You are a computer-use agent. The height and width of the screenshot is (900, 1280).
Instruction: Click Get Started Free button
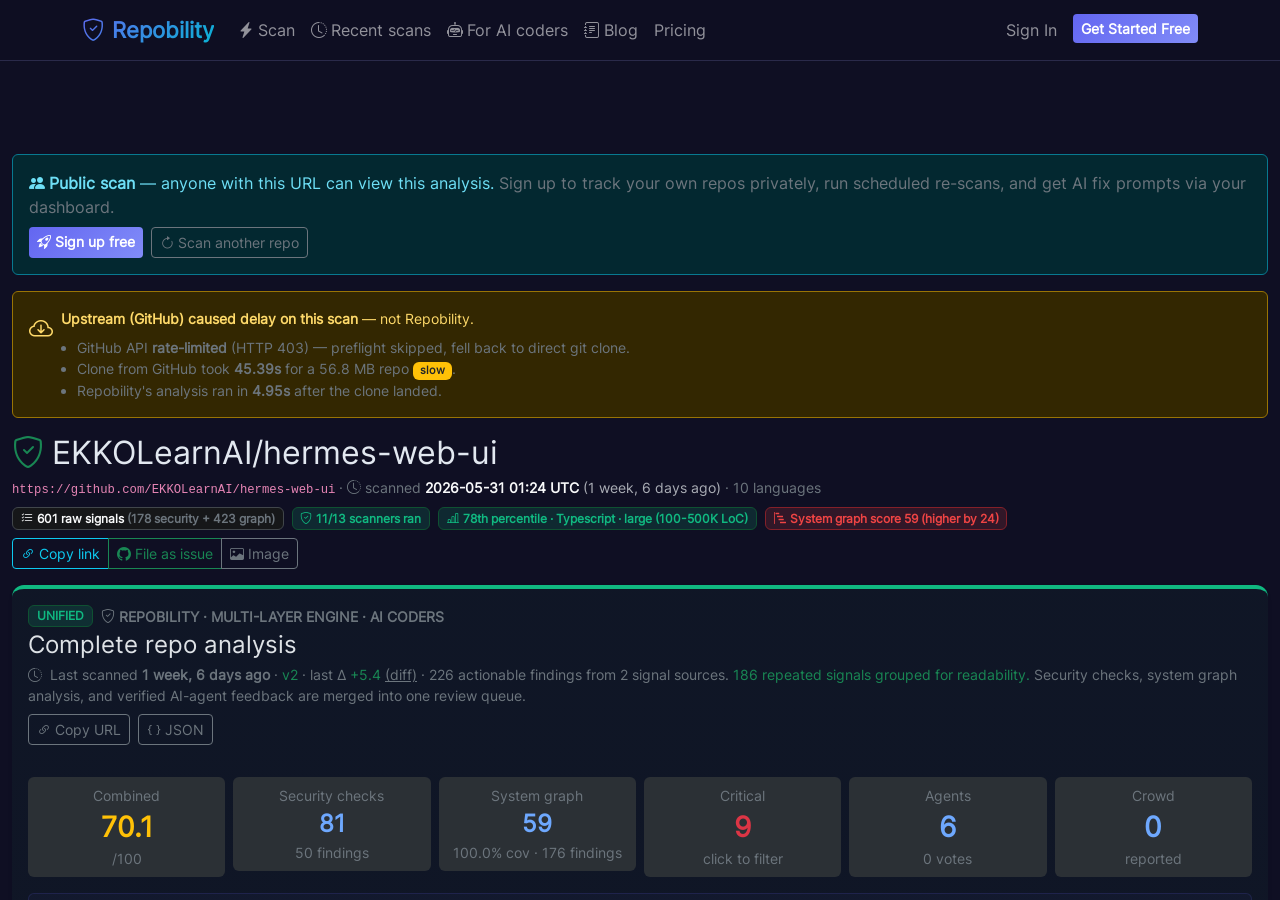(1135, 29)
